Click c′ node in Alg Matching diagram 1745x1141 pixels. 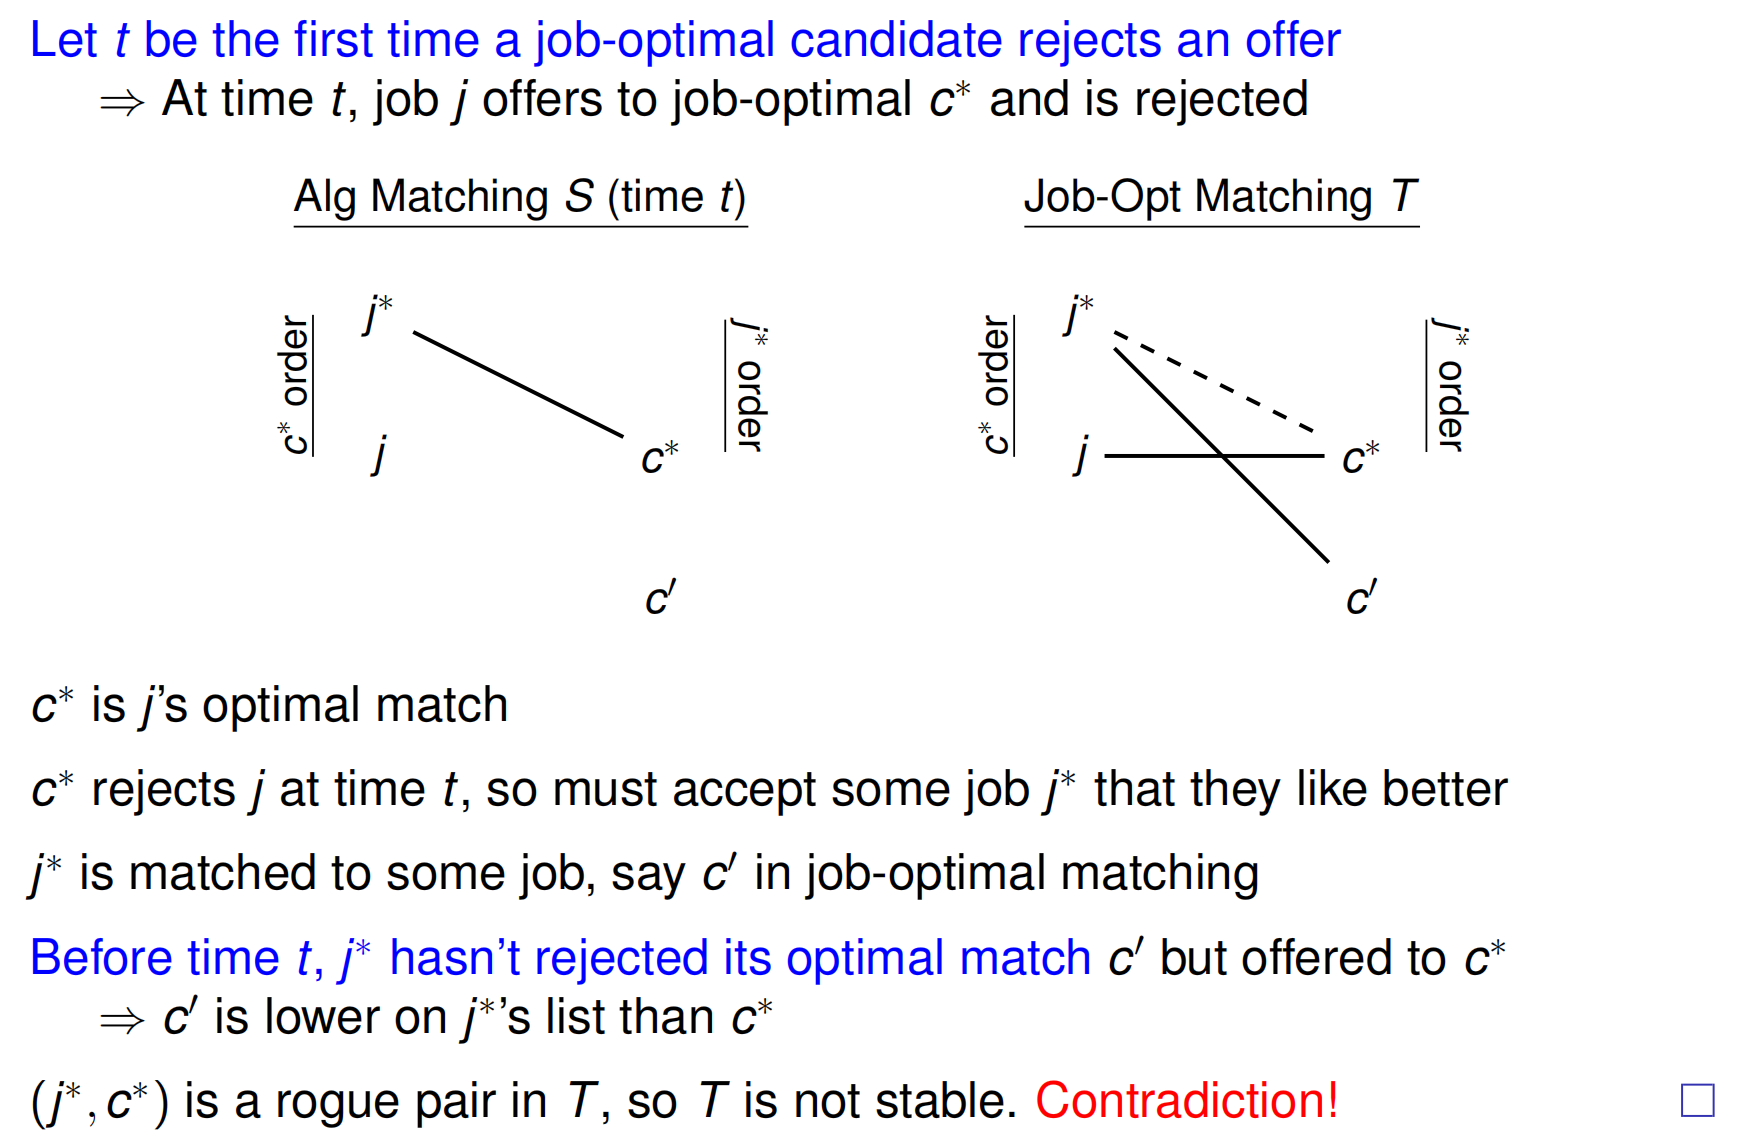[659, 598]
